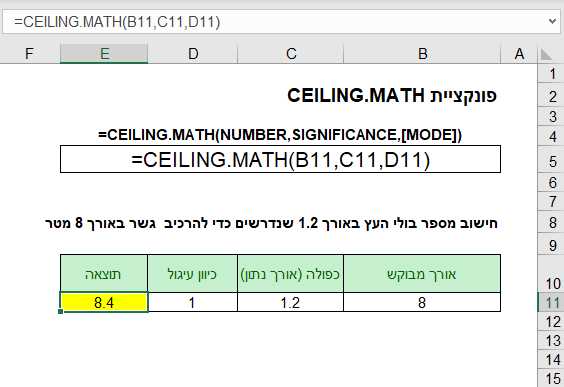Select row 14 header
Viewport: 564px width, 387px height.
(552, 359)
